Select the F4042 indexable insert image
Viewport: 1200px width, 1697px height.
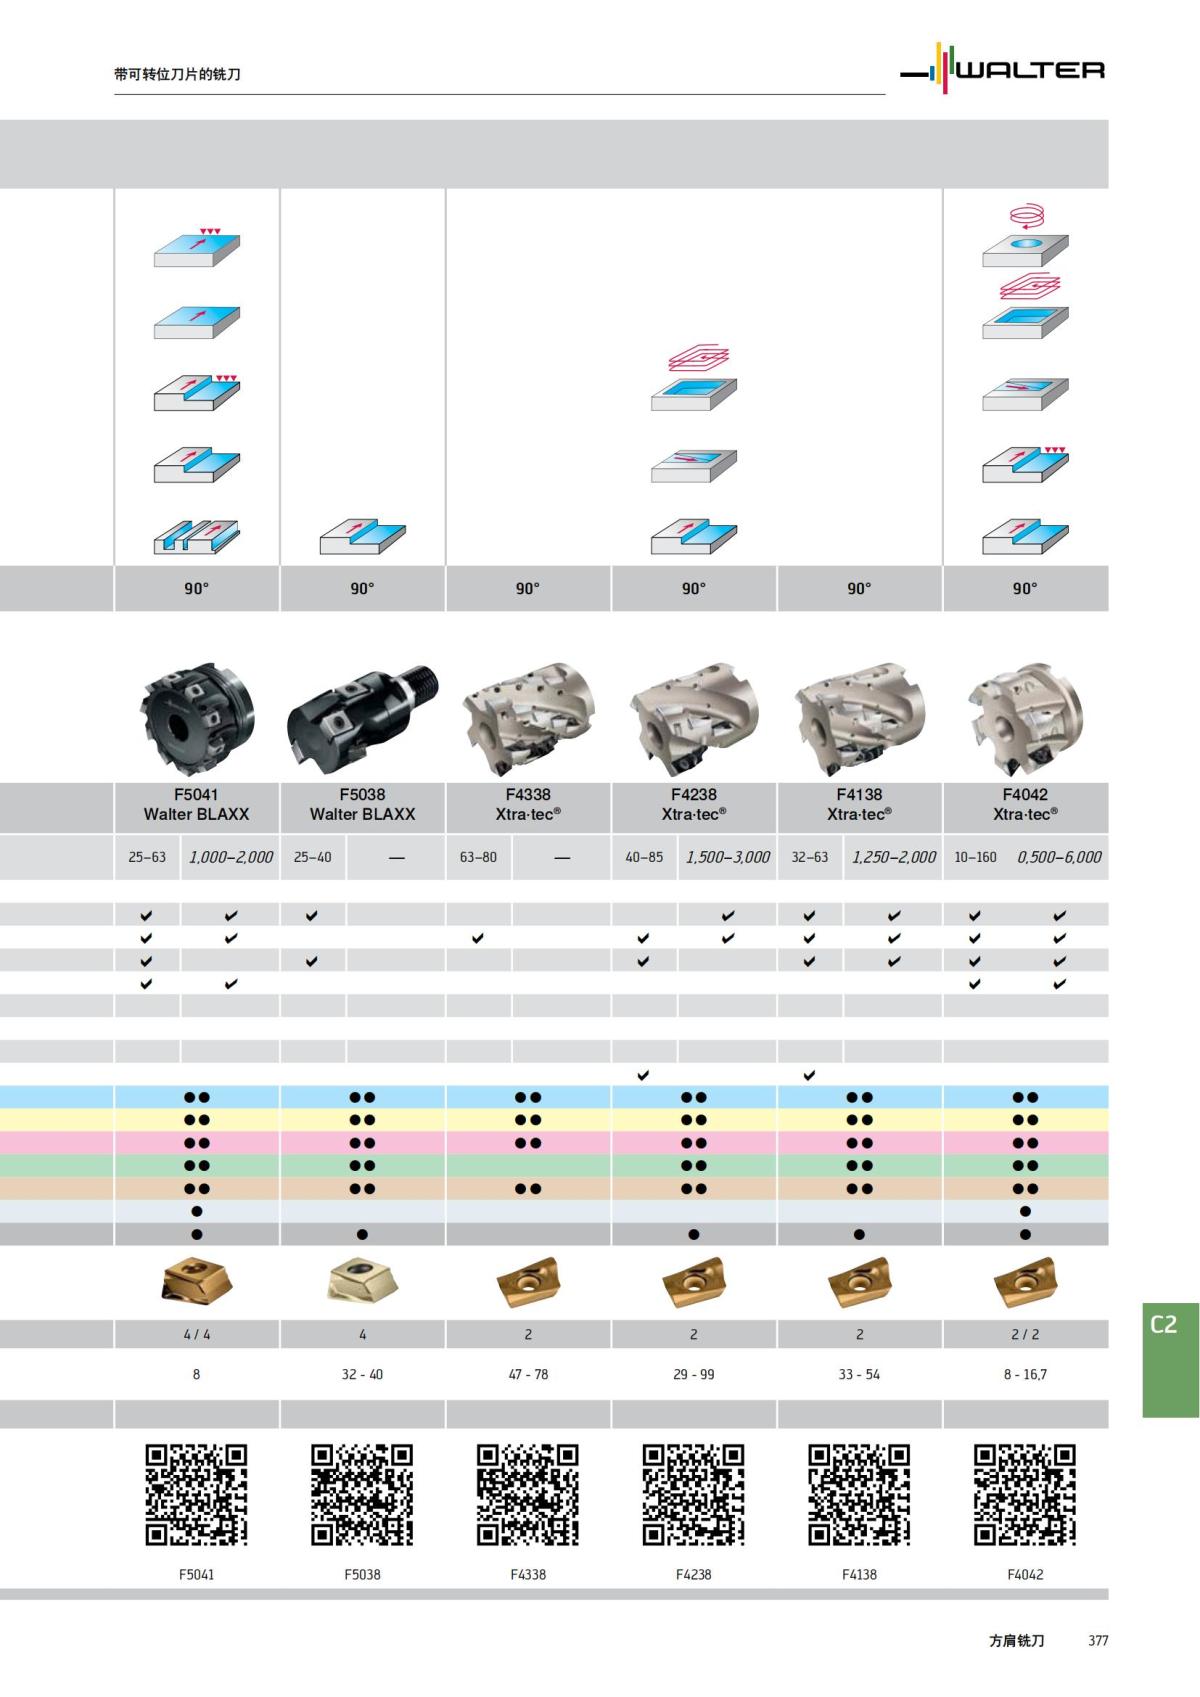1025,1282
